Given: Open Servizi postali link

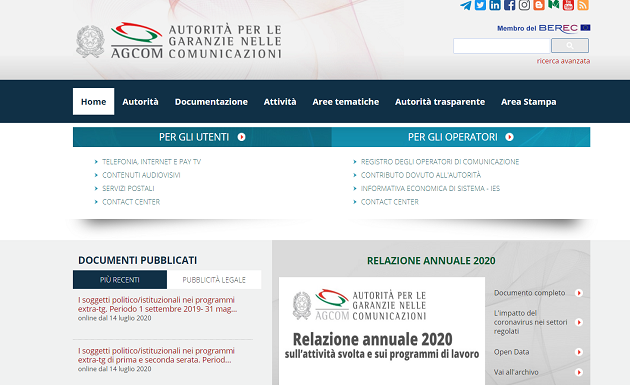Looking at the screenshot, I should (x=128, y=188).
